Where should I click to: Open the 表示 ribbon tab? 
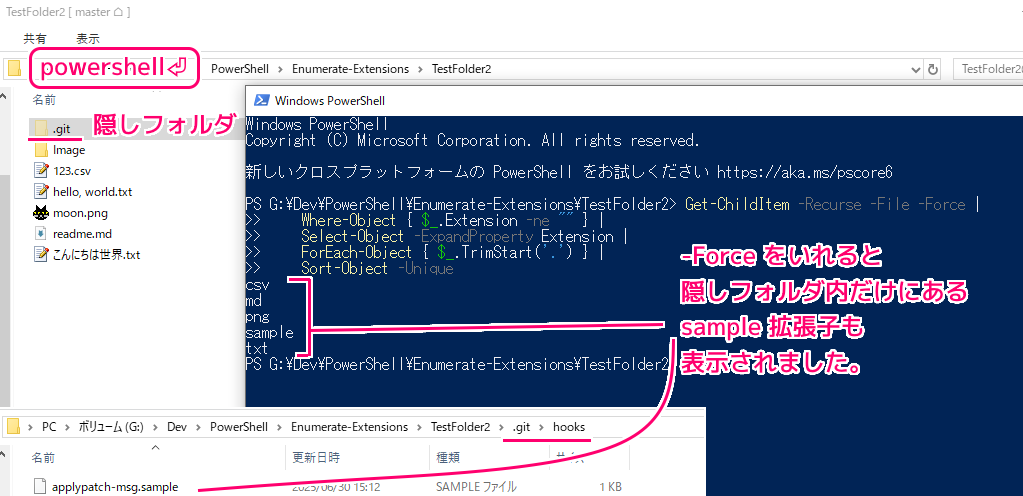click(x=88, y=38)
